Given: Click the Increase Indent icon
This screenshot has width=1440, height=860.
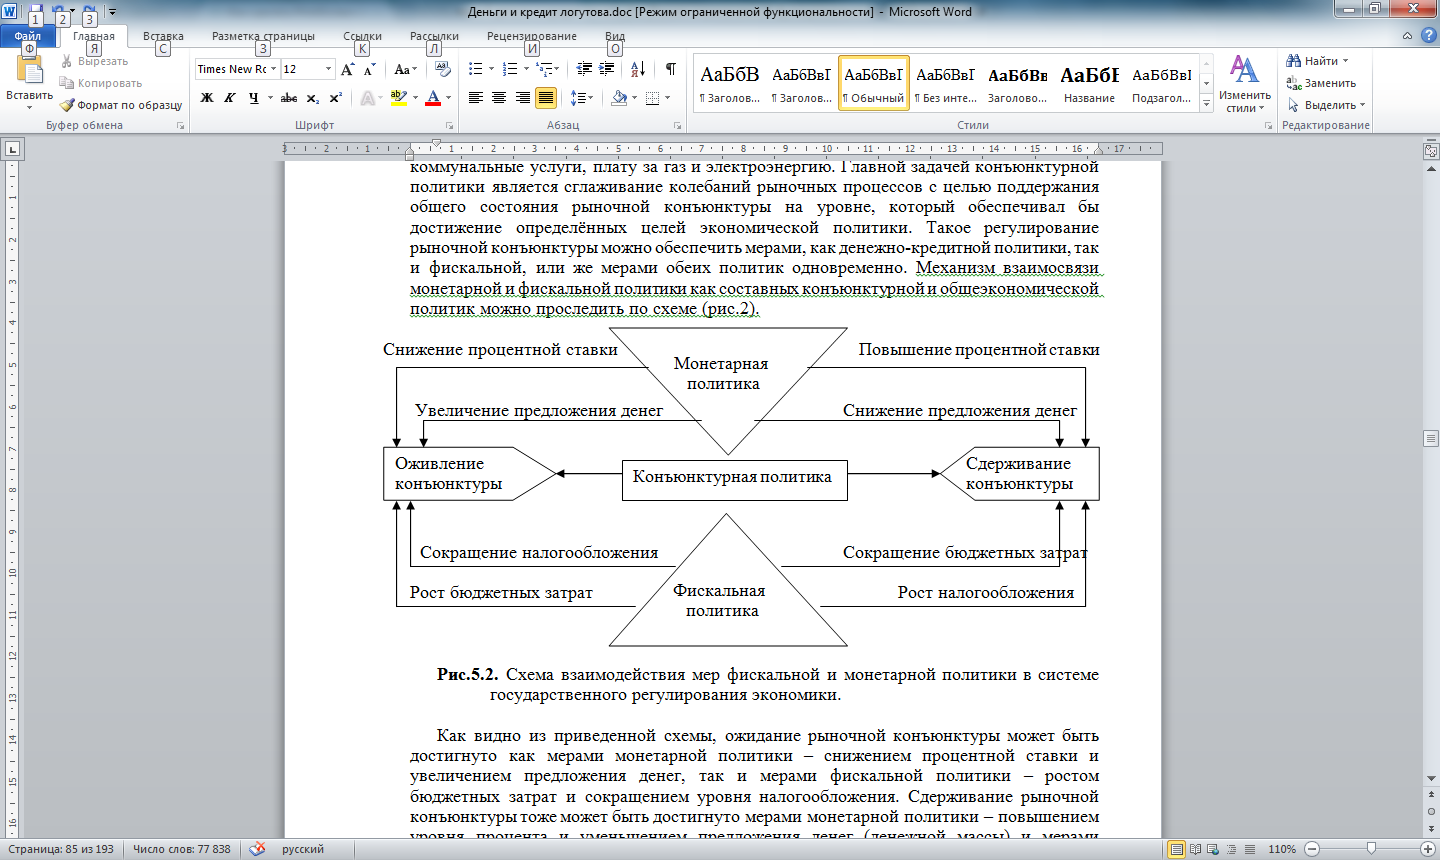Looking at the screenshot, I should click(607, 69).
